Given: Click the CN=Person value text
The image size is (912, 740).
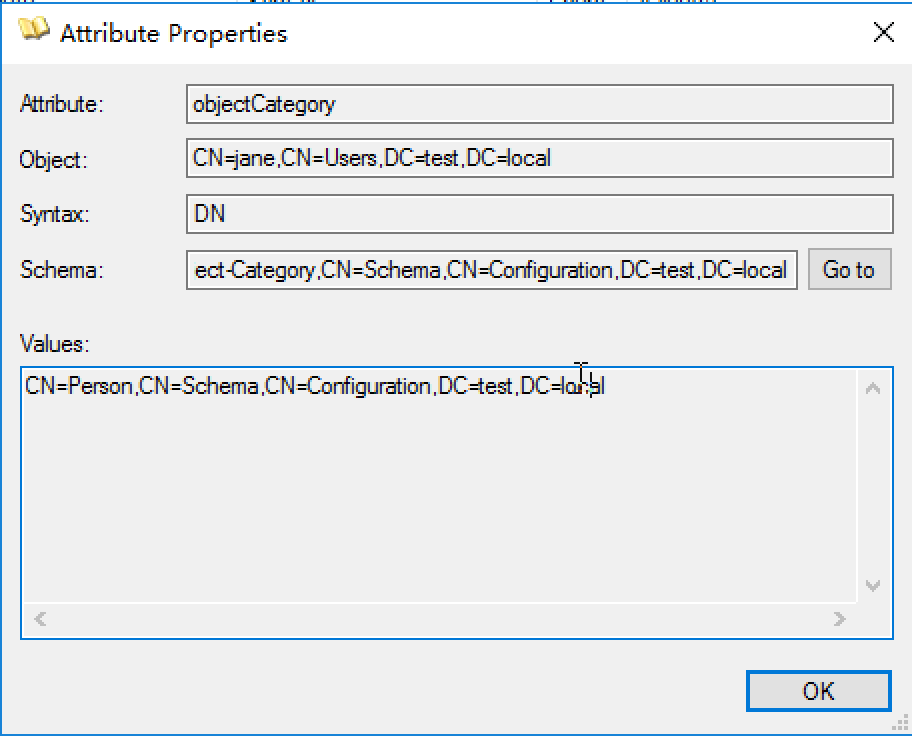Looking at the screenshot, I should tap(82, 387).
